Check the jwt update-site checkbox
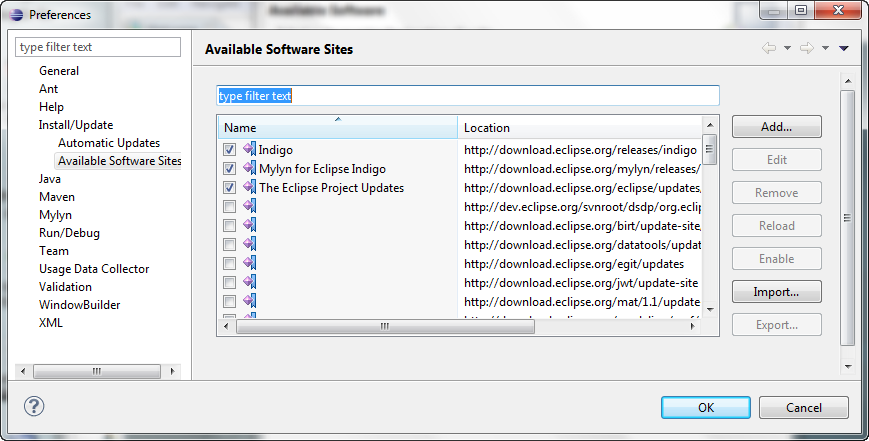Viewport: 869px width, 441px height. point(229,283)
